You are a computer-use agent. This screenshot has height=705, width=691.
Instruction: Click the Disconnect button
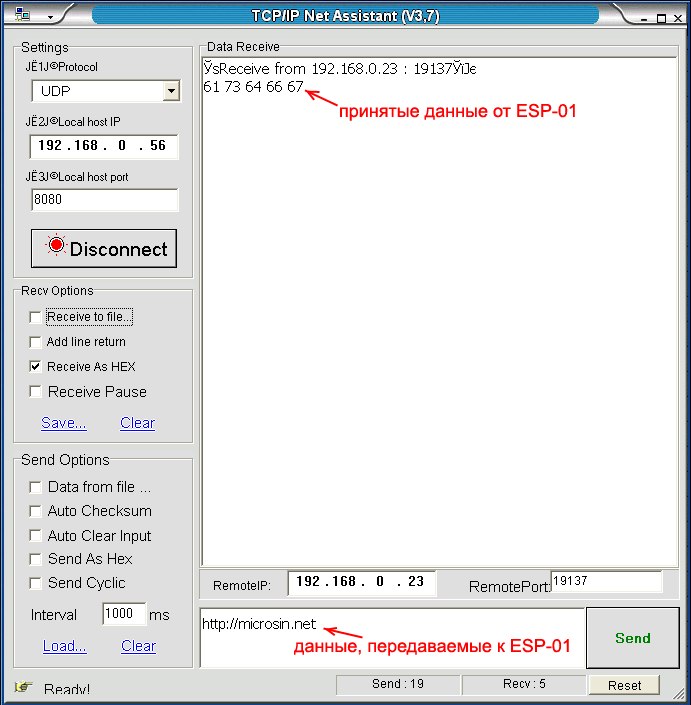[104, 249]
